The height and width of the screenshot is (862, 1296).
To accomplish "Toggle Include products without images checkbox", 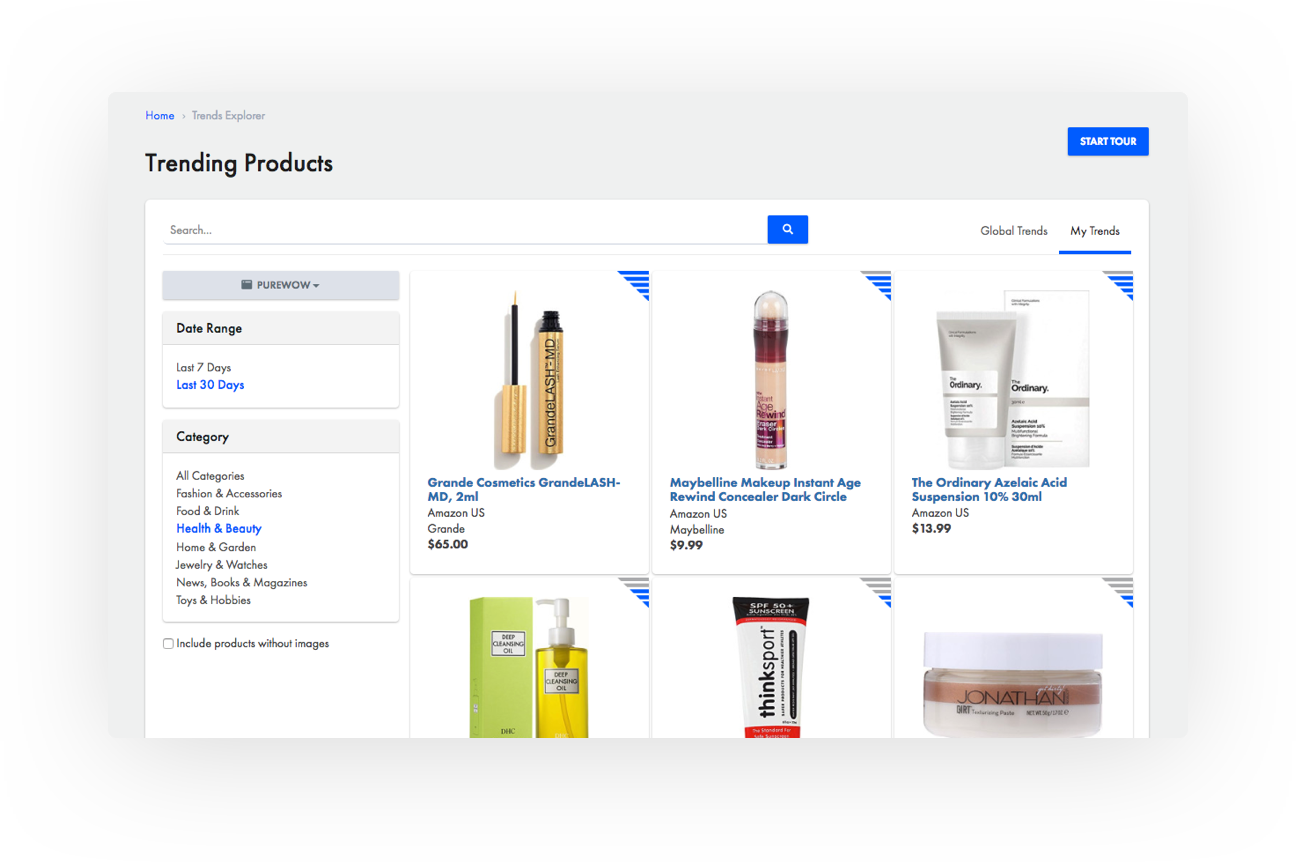I will coord(168,644).
